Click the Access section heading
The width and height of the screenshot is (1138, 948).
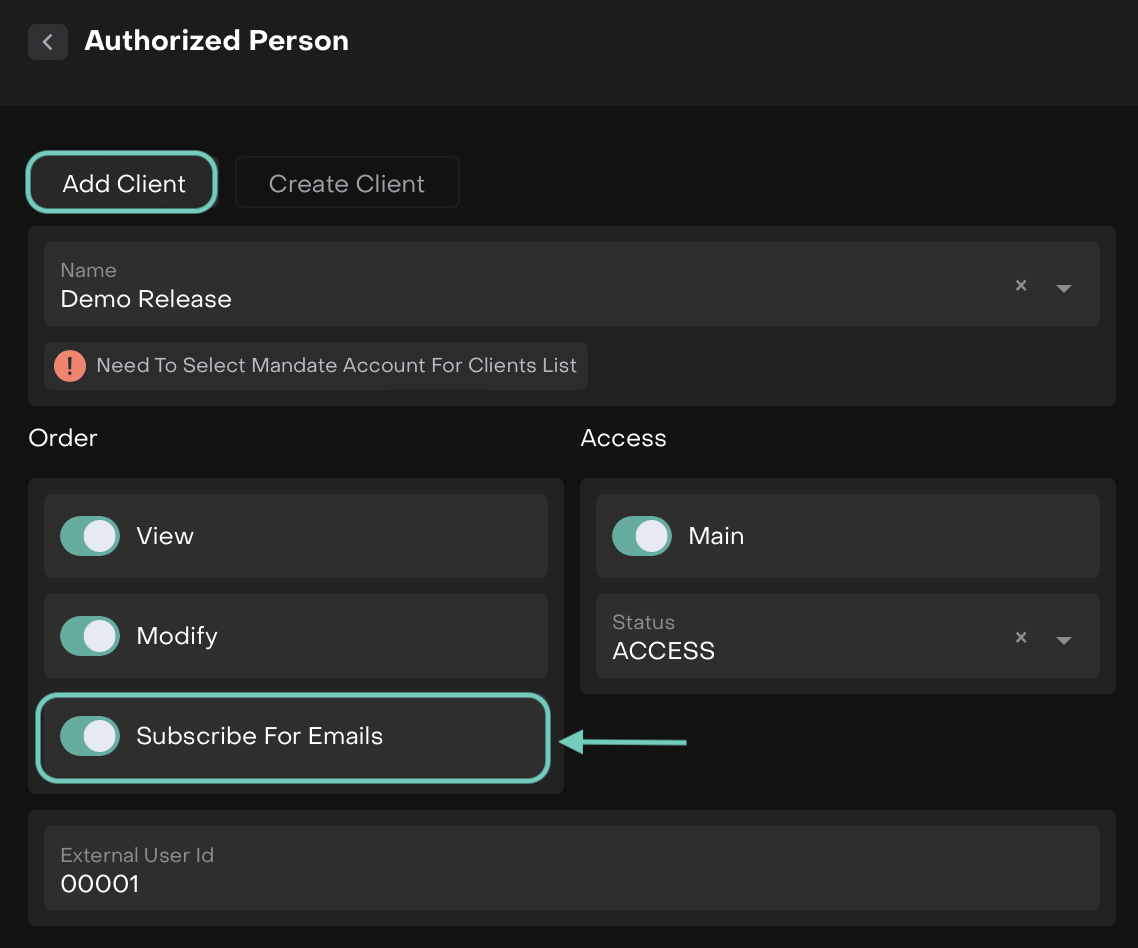coord(623,438)
